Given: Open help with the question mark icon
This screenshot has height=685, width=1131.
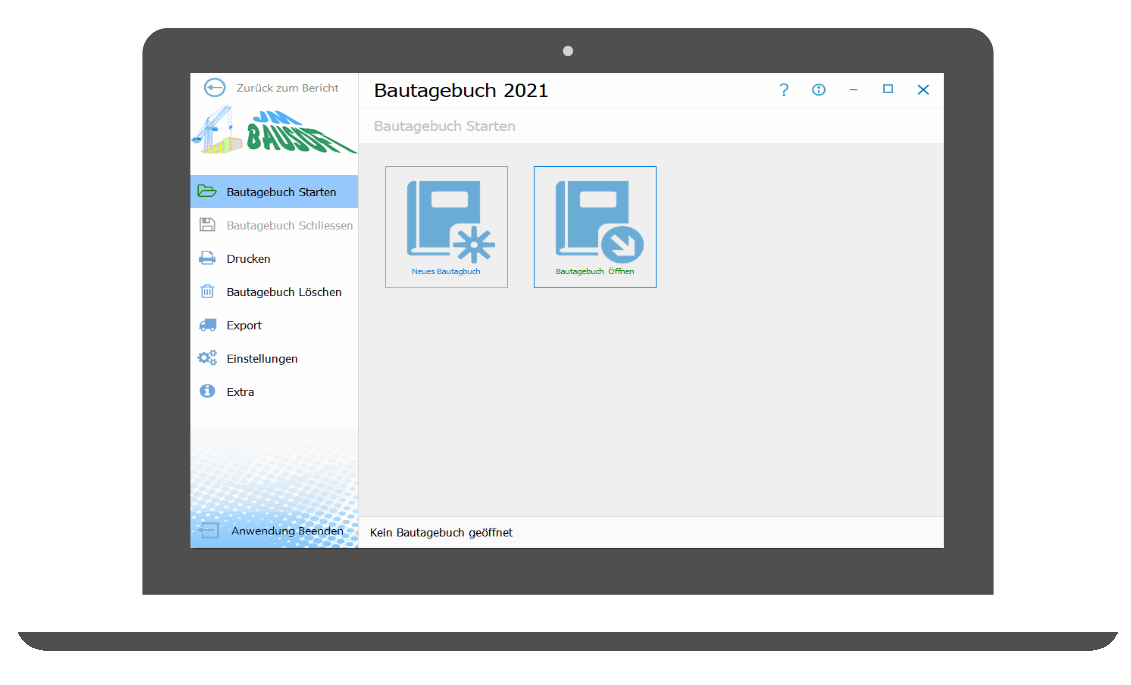Looking at the screenshot, I should 784,90.
